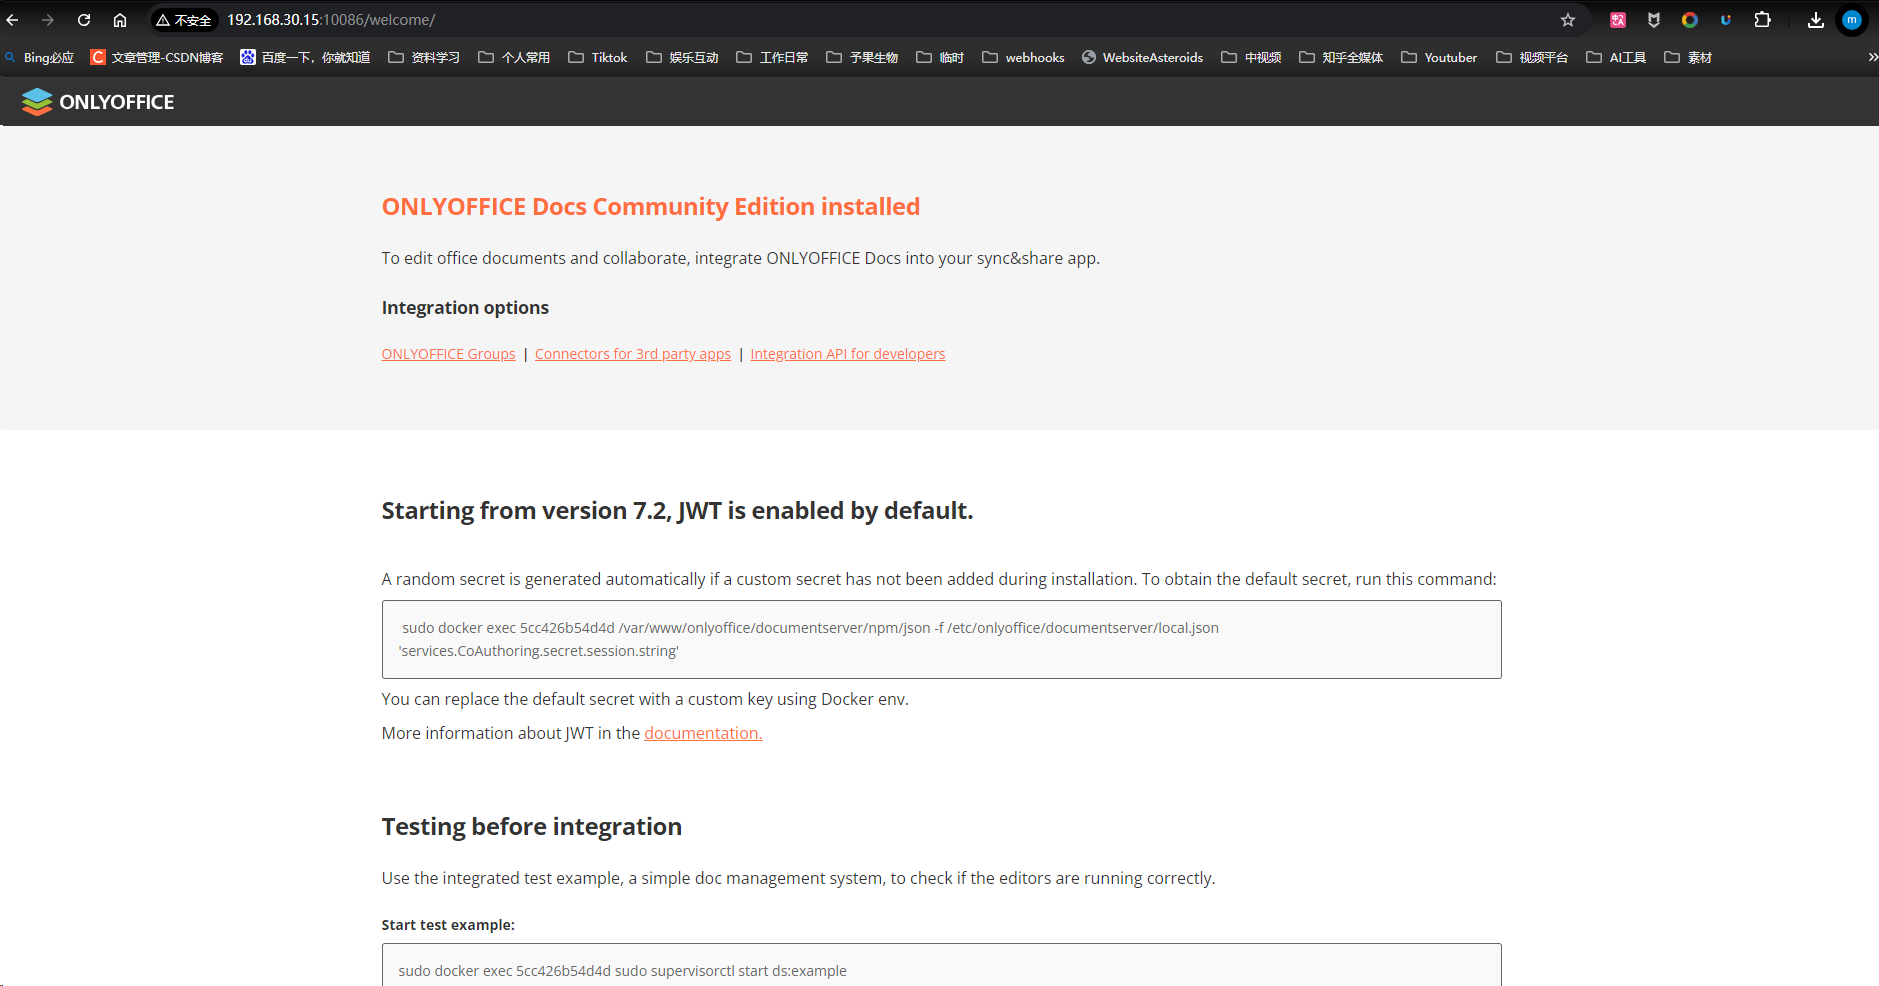This screenshot has width=1879, height=986.
Task: Click 'A random secret is generated' paragraph
Action: [939, 579]
